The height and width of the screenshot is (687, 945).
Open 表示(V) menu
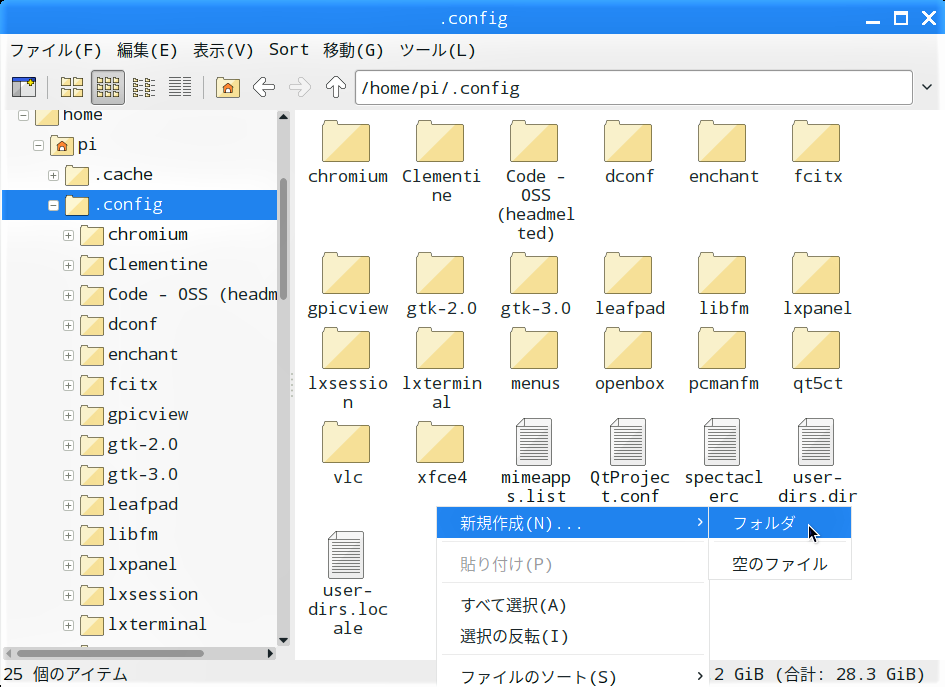[223, 50]
